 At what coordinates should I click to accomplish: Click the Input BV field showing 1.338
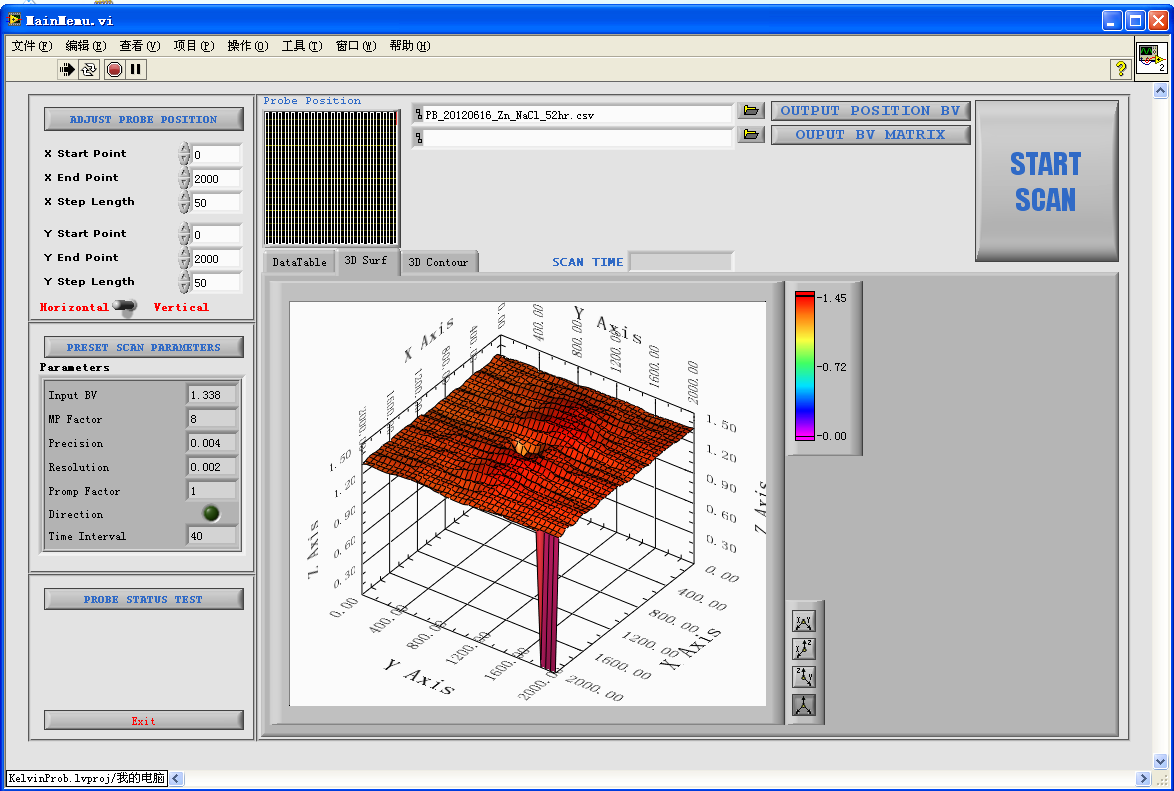pyautogui.click(x=212, y=395)
